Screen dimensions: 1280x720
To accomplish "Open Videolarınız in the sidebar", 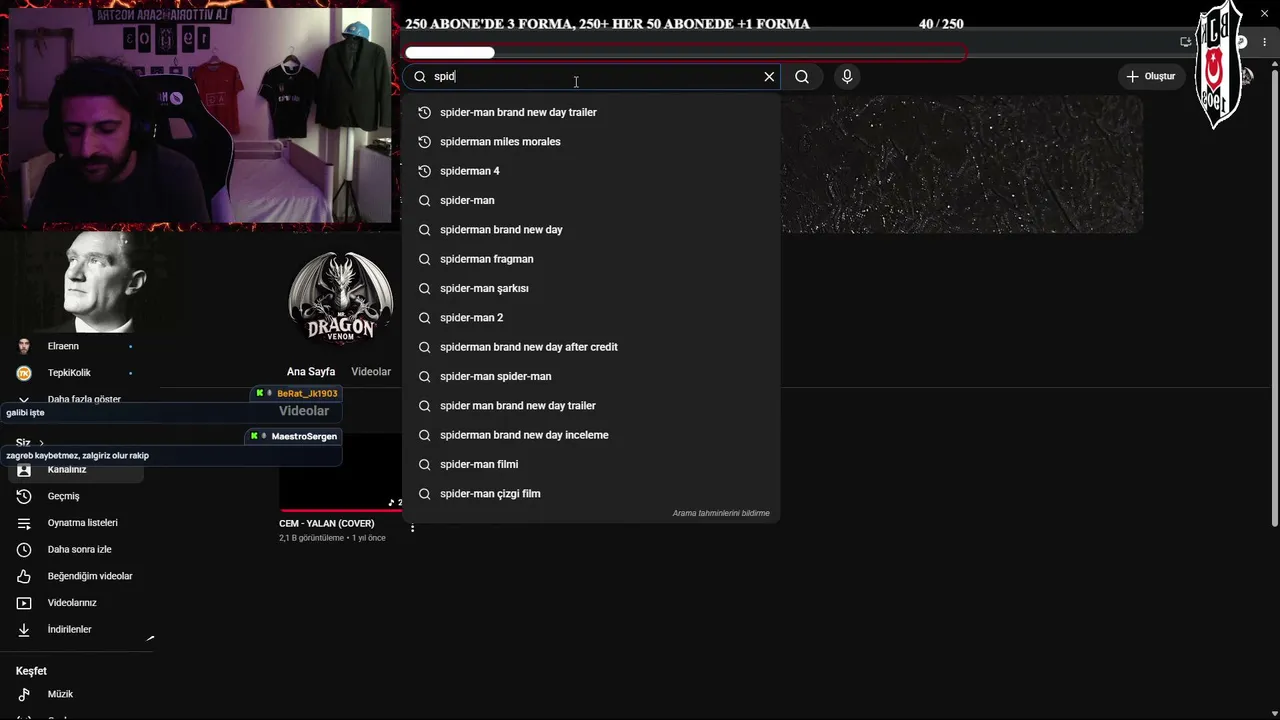I will pyautogui.click(x=76, y=603).
